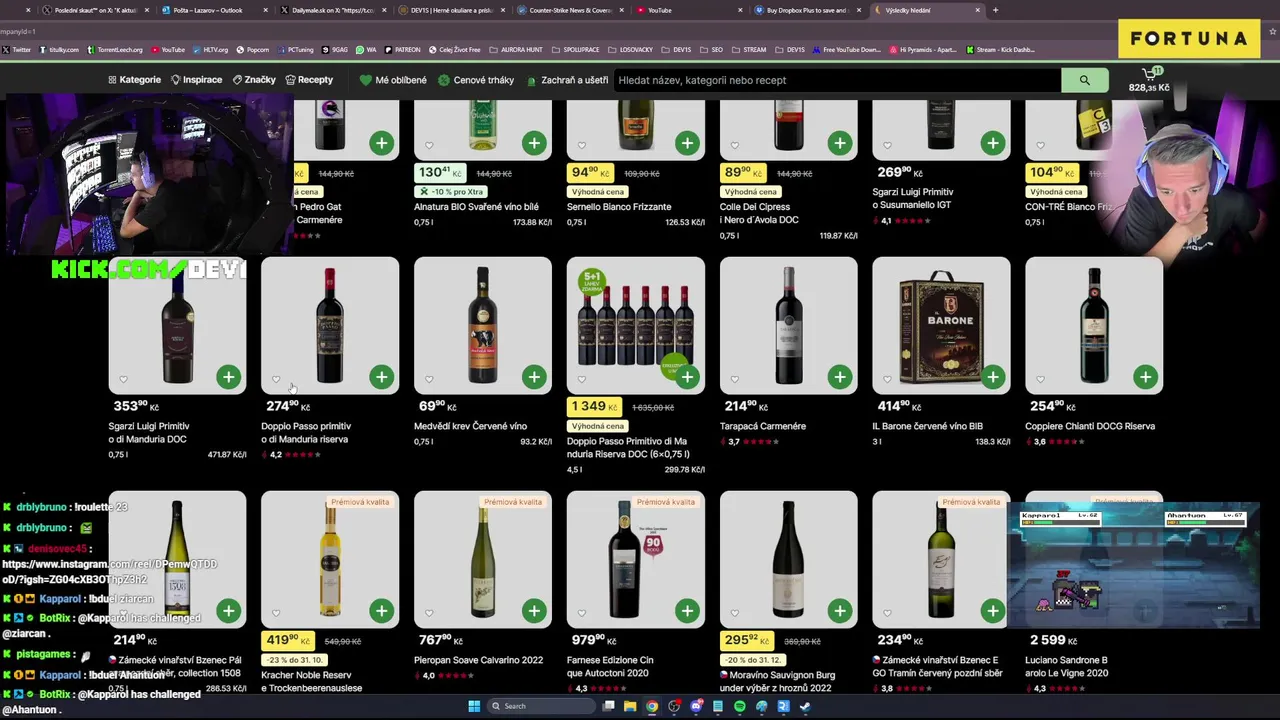Open the SPOLUPRACE bookmark folder

coord(576,49)
